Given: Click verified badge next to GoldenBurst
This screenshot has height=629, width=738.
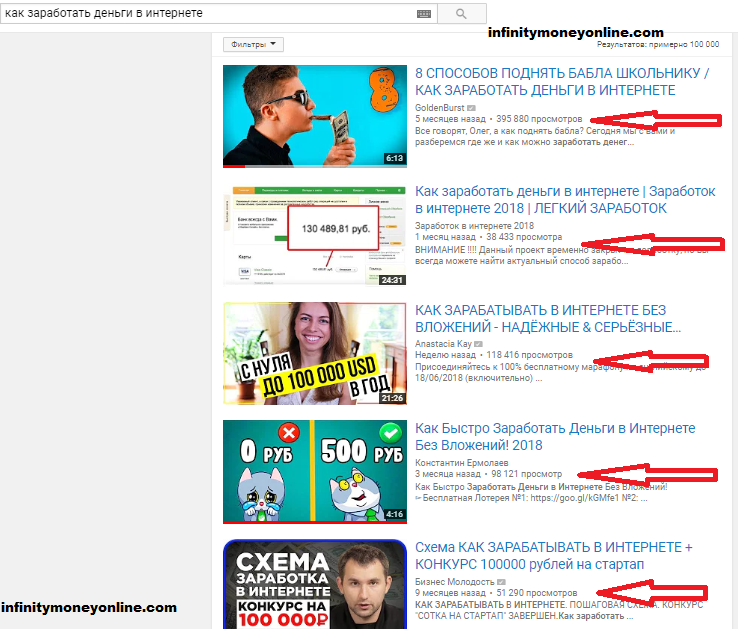Looking at the screenshot, I should click(471, 108).
